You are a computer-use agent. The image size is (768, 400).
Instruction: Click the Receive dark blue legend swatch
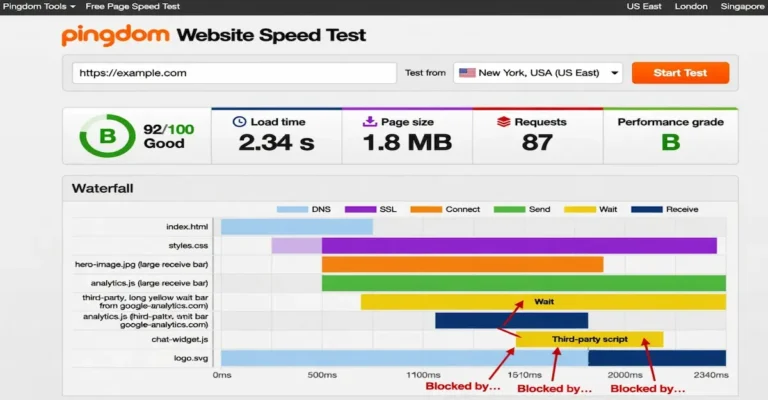coord(647,210)
